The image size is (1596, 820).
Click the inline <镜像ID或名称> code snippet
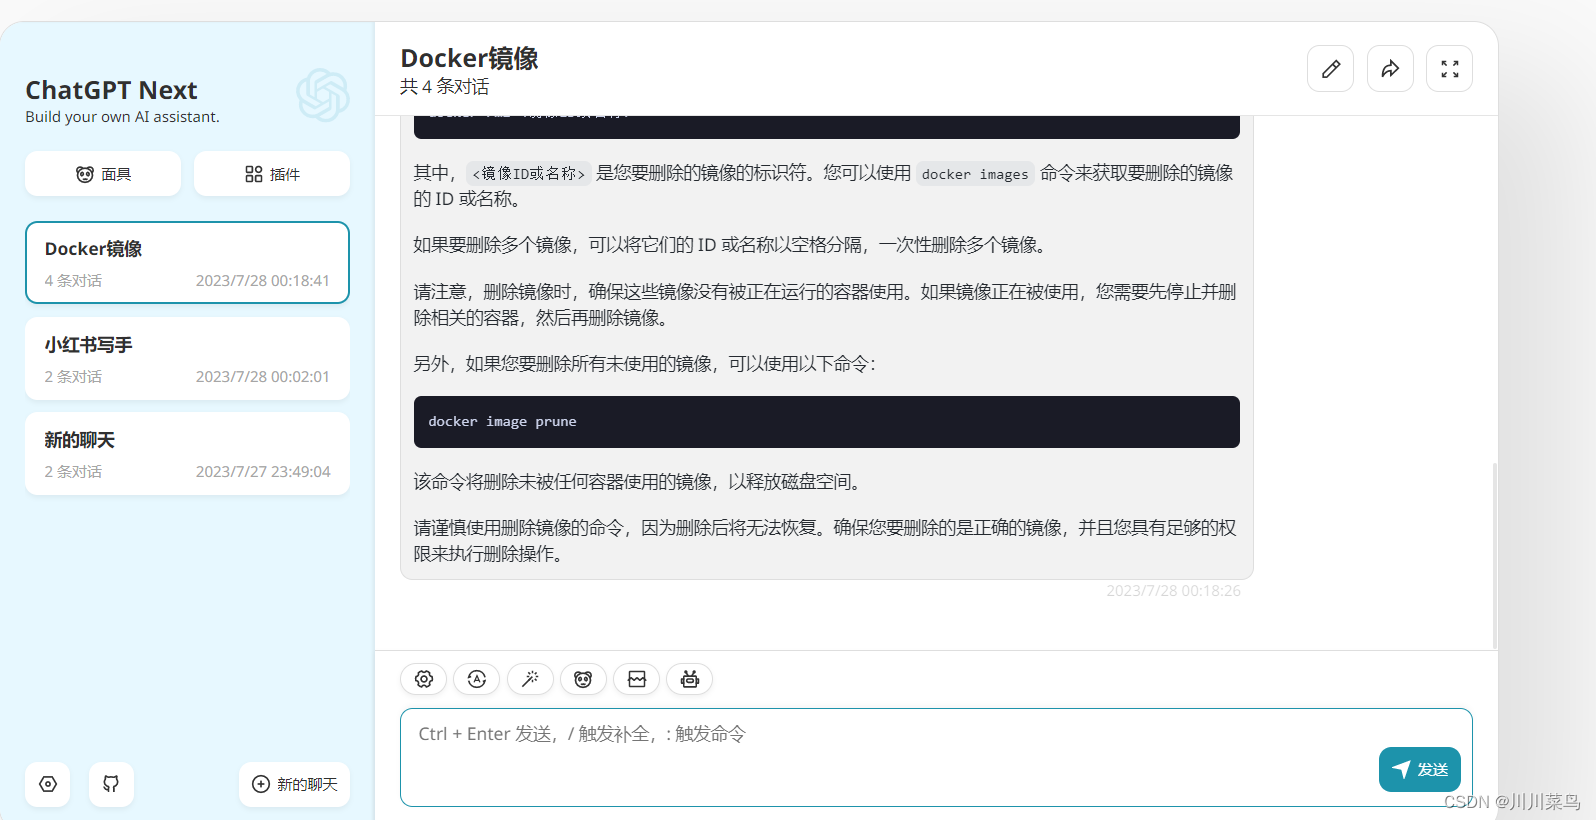click(x=528, y=174)
